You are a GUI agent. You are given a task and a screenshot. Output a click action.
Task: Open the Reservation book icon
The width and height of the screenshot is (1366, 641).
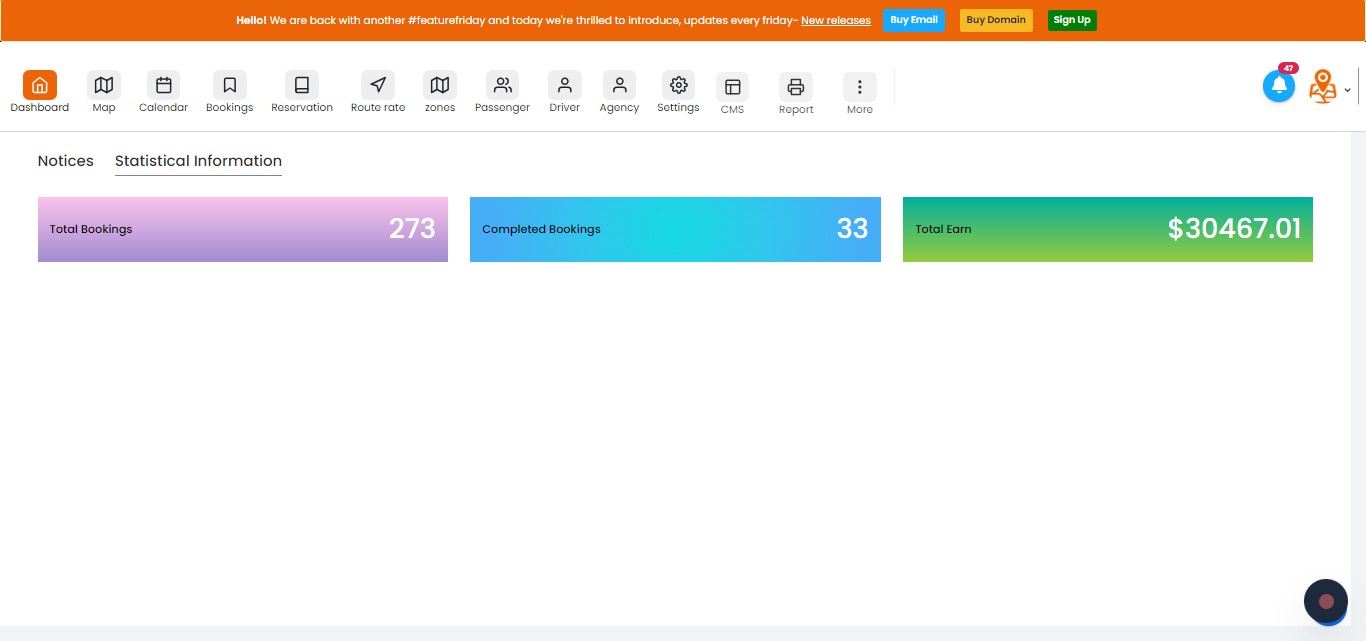click(x=302, y=85)
